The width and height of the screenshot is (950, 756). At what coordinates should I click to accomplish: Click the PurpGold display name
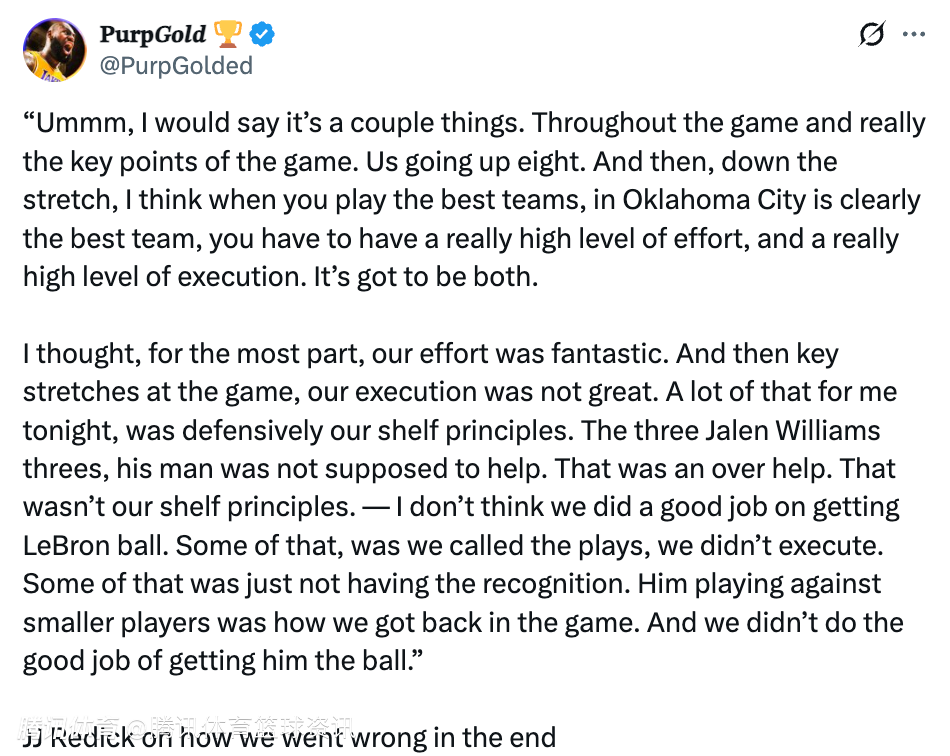[153, 34]
